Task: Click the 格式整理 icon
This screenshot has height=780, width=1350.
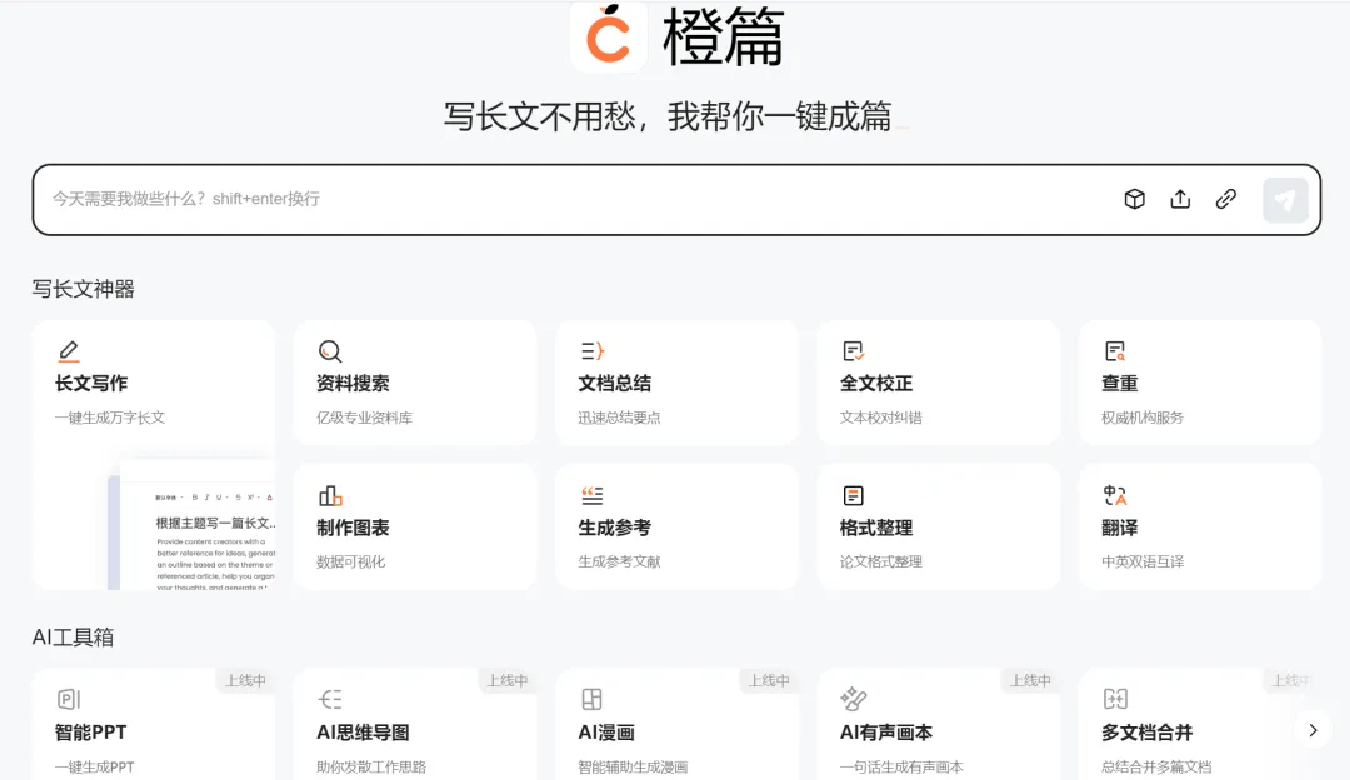Action: (853, 495)
